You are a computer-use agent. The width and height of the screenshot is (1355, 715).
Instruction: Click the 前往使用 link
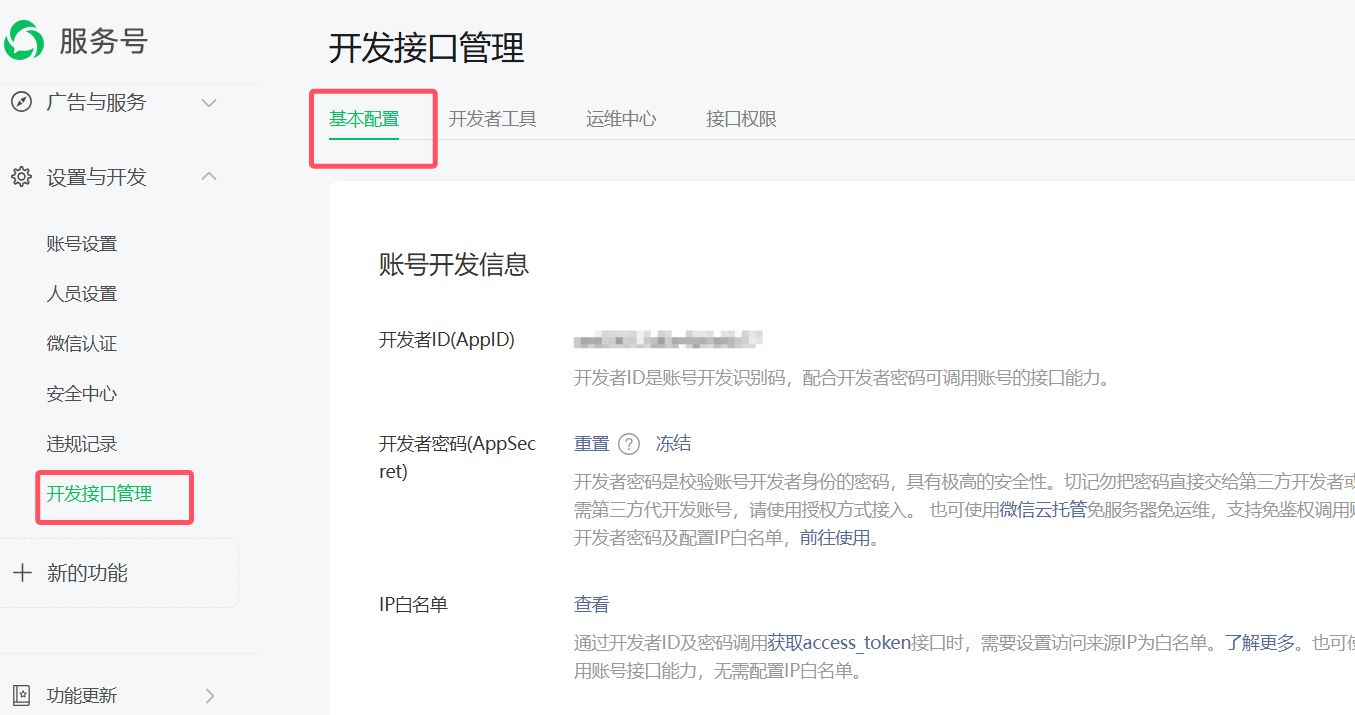pyautogui.click(x=835, y=538)
